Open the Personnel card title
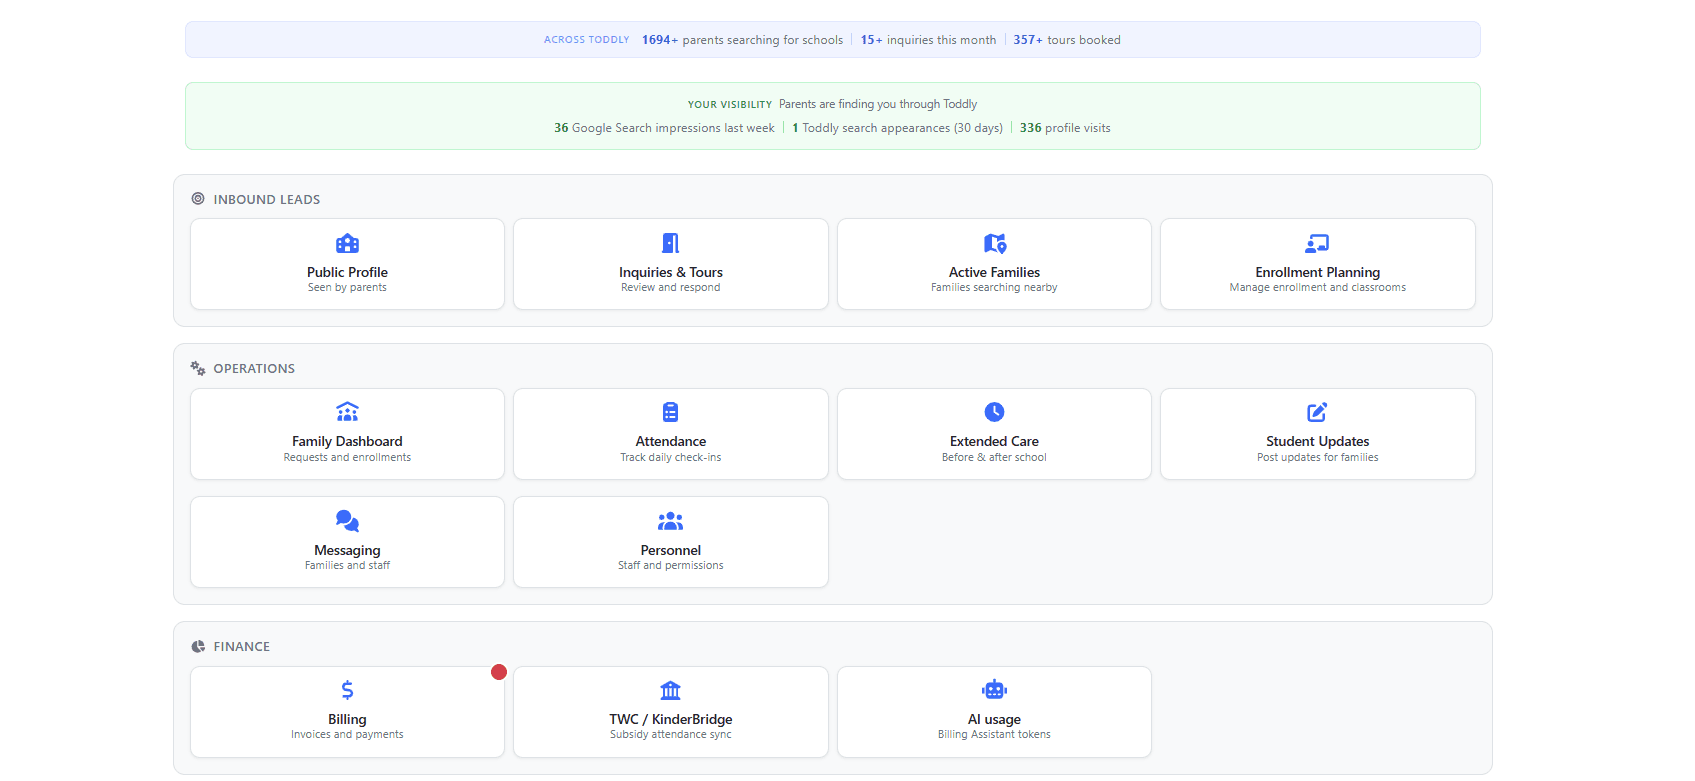This screenshot has height=781, width=1695. click(671, 550)
